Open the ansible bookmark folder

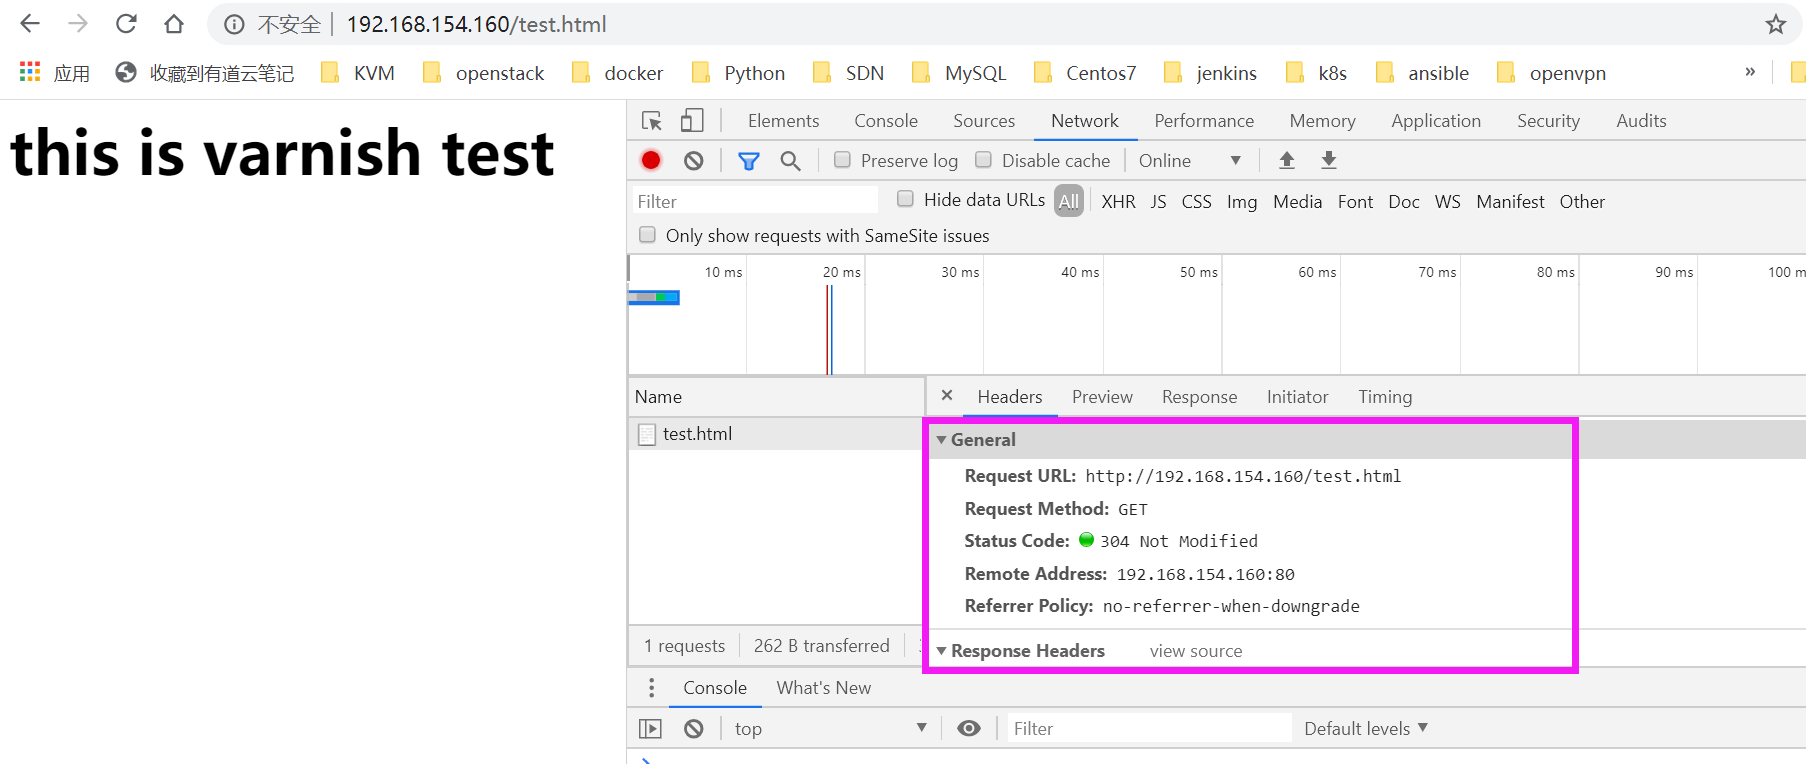tap(1422, 73)
